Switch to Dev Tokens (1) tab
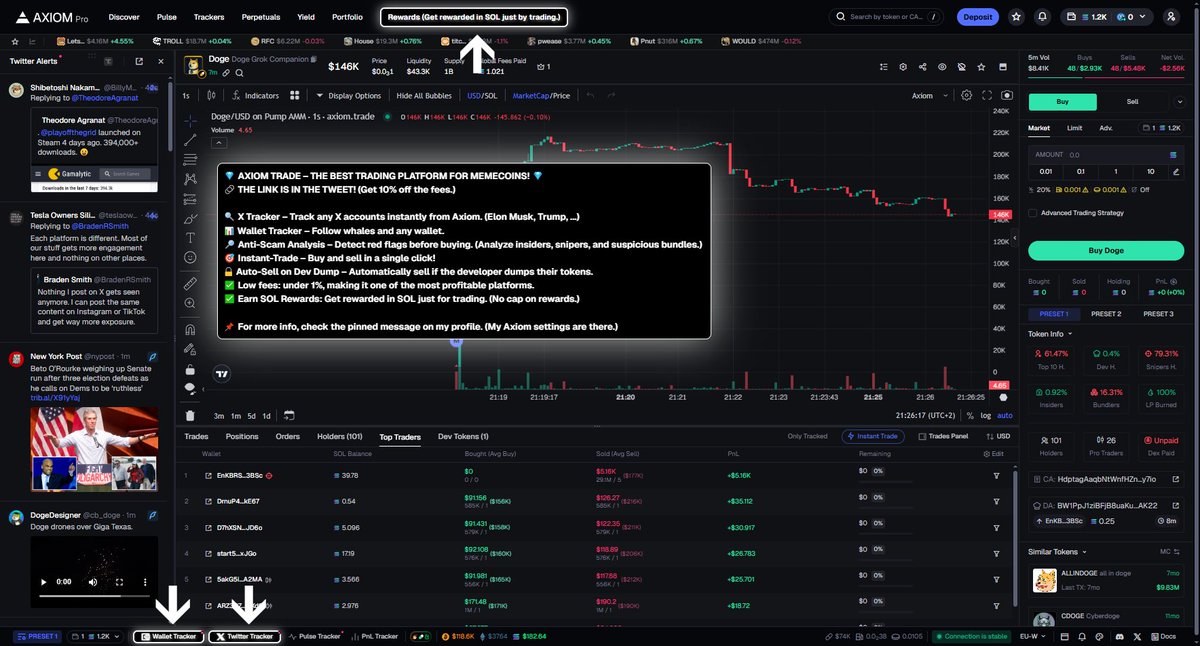Viewport: 1200px width, 646px height. (463, 436)
